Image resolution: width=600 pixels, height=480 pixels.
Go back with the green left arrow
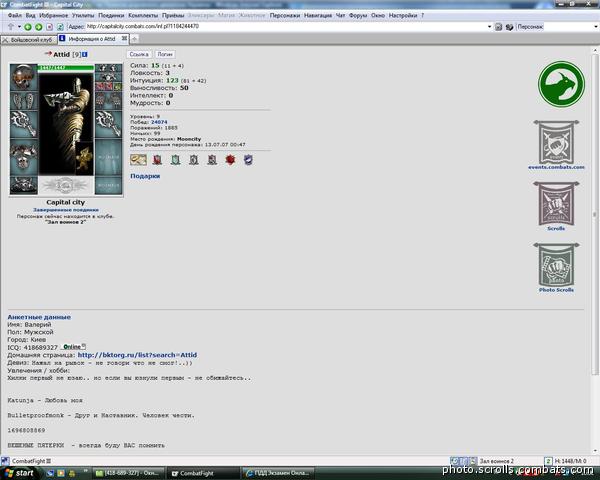(x=28, y=27)
